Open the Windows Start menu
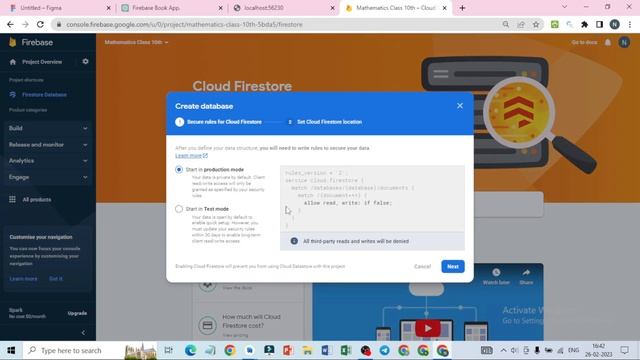Image resolution: width=640 pixels, height=360 pixels. pos(11,350)
